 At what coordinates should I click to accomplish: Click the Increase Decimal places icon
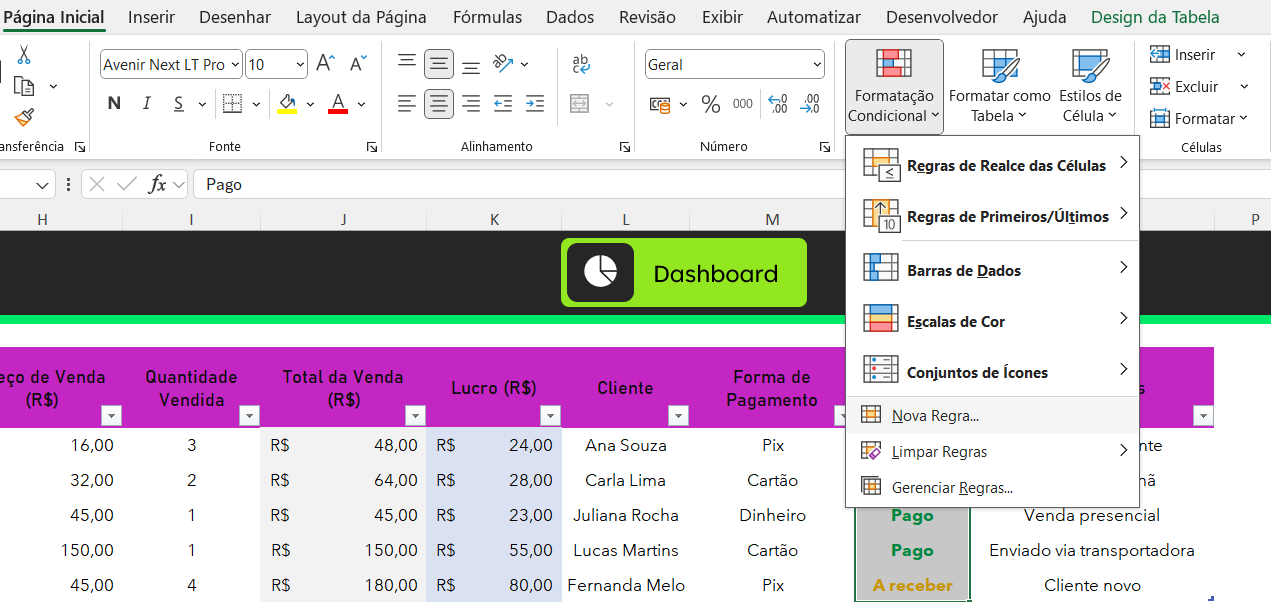(775, 103)
